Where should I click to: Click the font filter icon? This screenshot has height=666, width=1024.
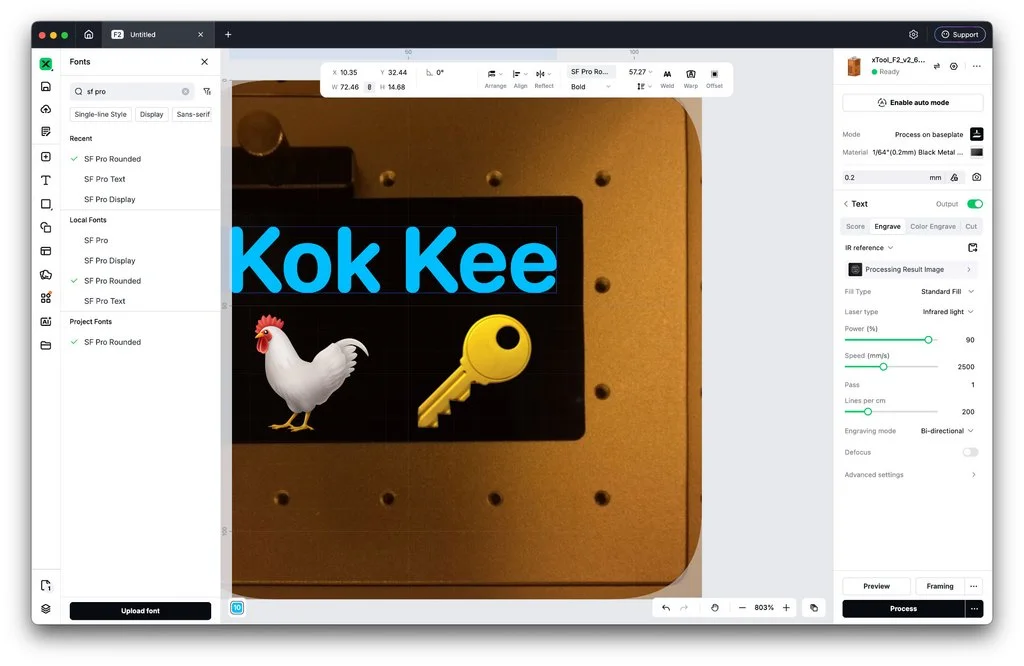click(x=207, y=91)
